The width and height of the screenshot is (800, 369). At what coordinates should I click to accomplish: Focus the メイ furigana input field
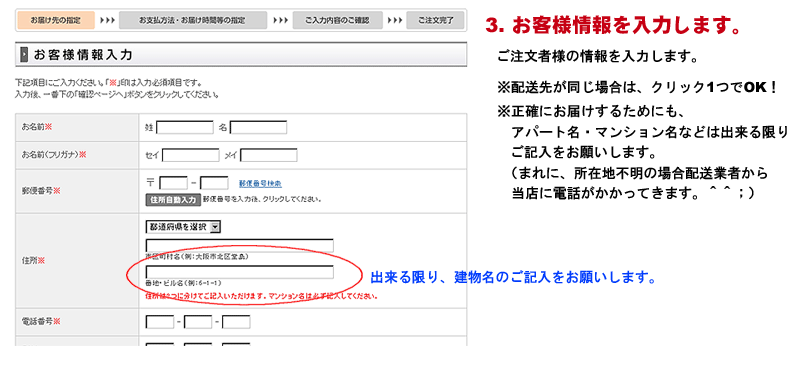pyautogui.click(x=269, y=155)
